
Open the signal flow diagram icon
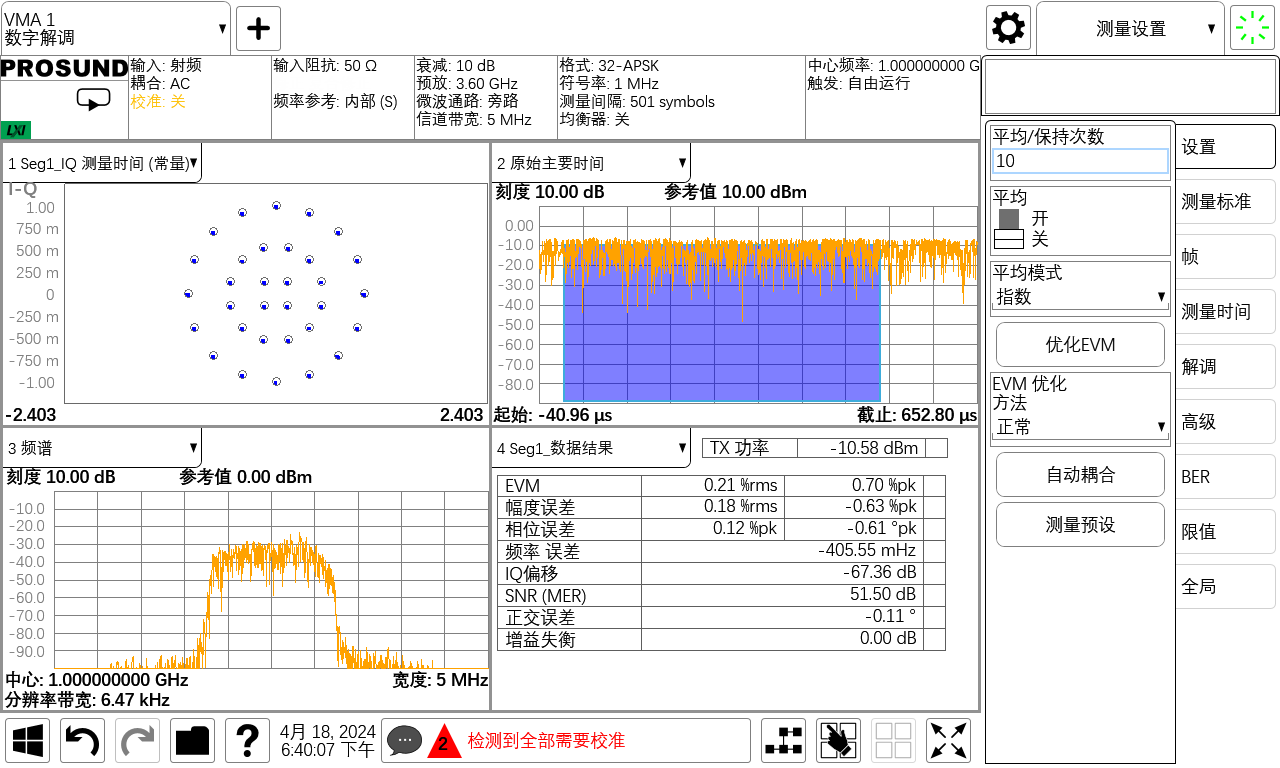(x=784, y=741)
